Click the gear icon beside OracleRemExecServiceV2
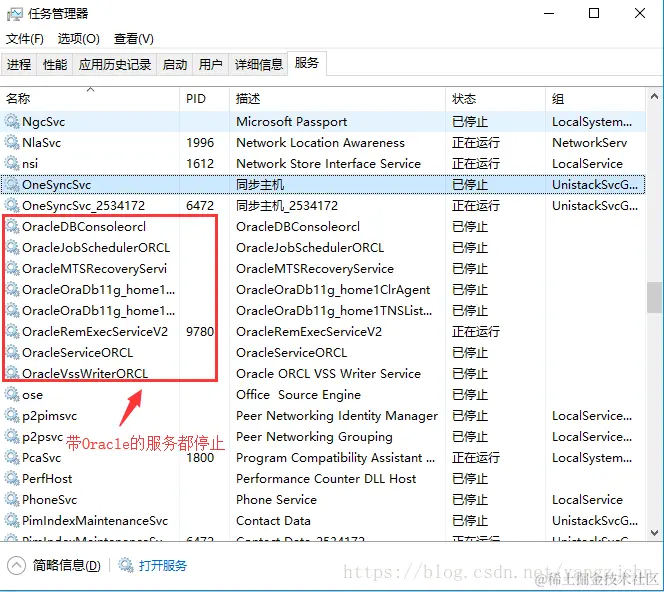The width and height of the screenshot is (664, 592). point(12,332)
